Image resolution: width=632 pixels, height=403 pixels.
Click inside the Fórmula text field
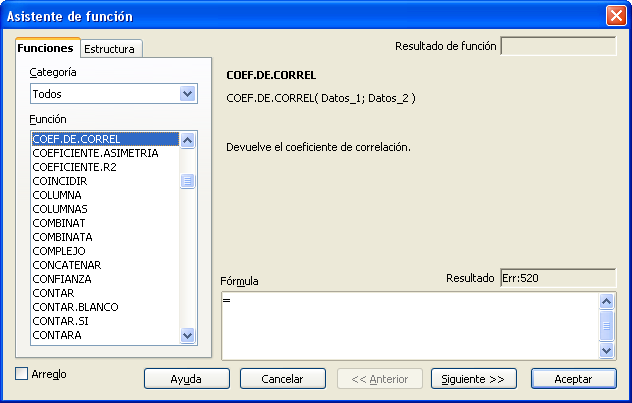coord(410,325)
